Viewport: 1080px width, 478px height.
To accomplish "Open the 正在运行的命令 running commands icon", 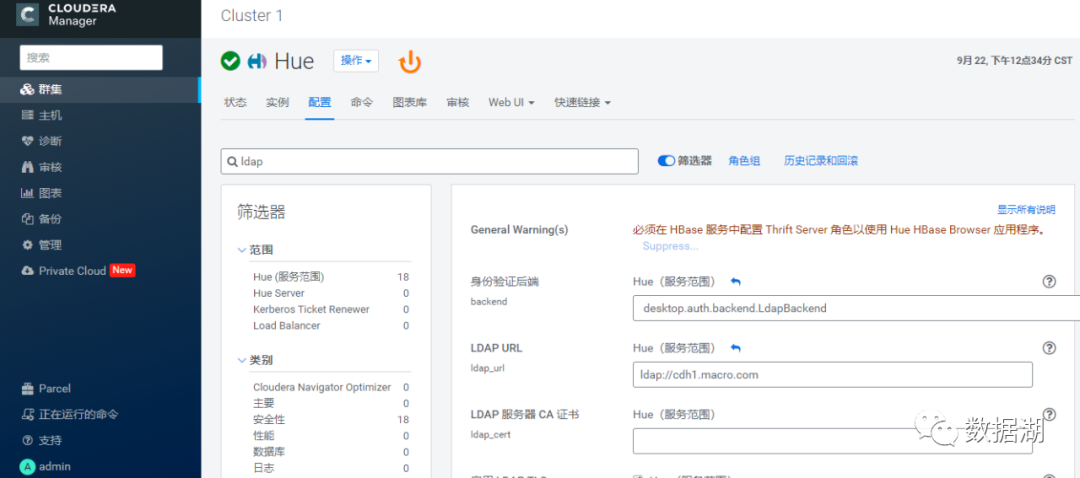I will tap(27, 415).
